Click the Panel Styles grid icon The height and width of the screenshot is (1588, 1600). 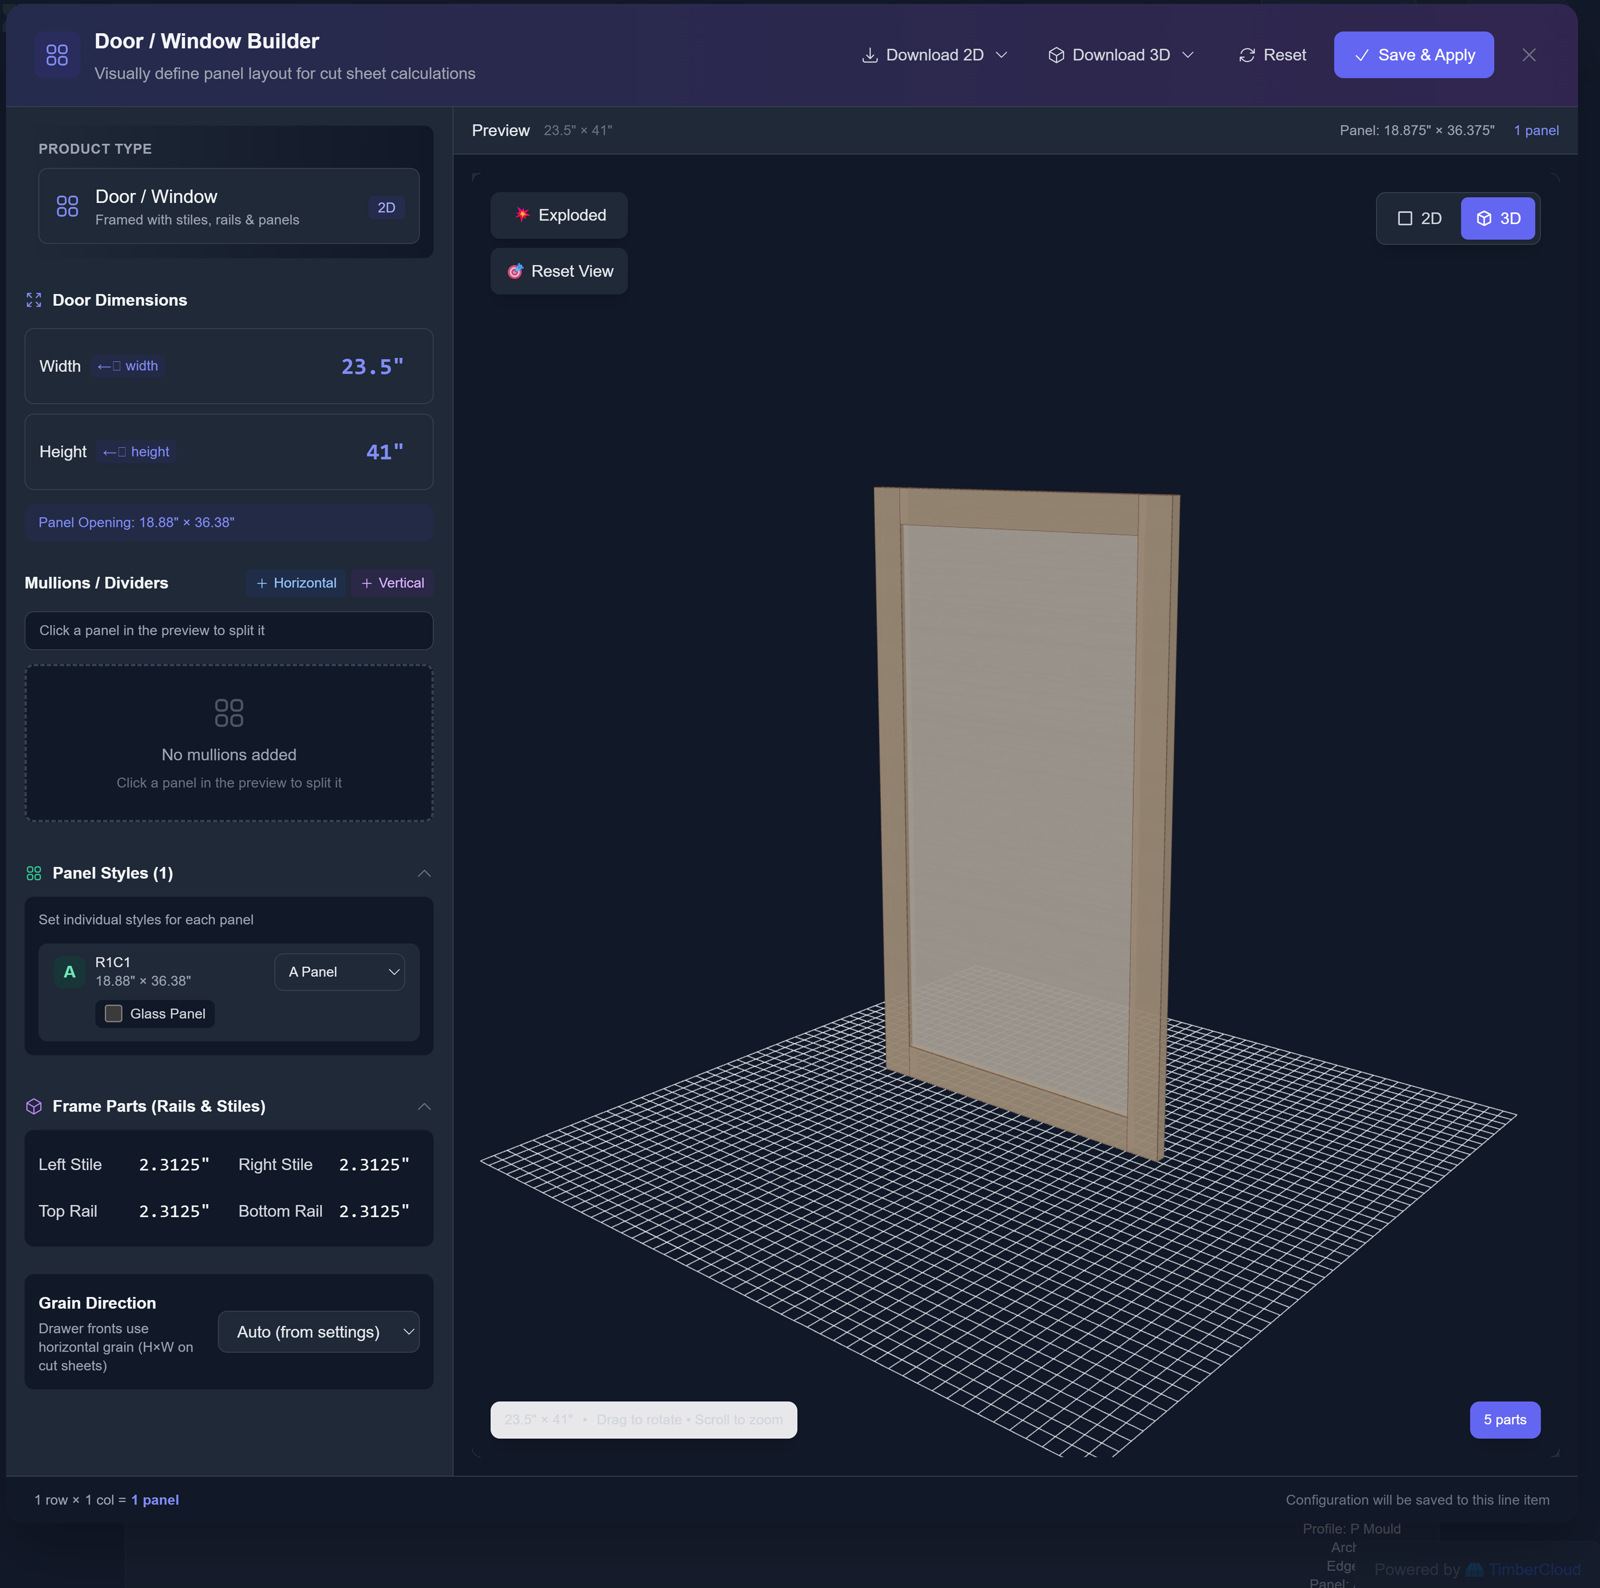click(x=34, y=873)
